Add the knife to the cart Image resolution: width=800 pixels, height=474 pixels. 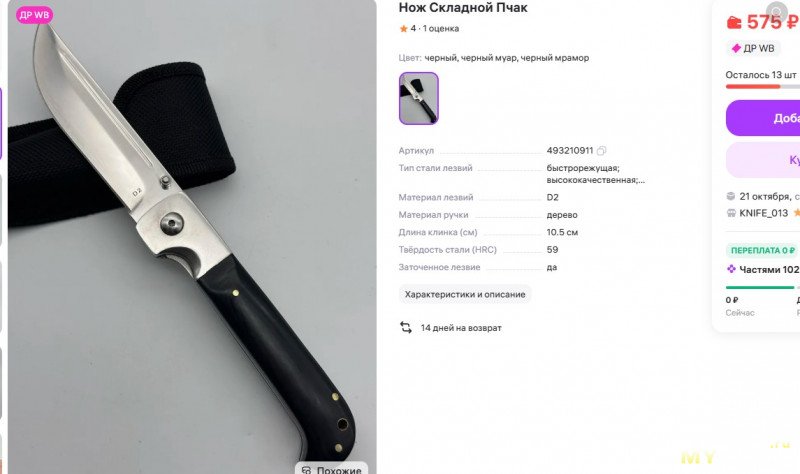[763, 118]
